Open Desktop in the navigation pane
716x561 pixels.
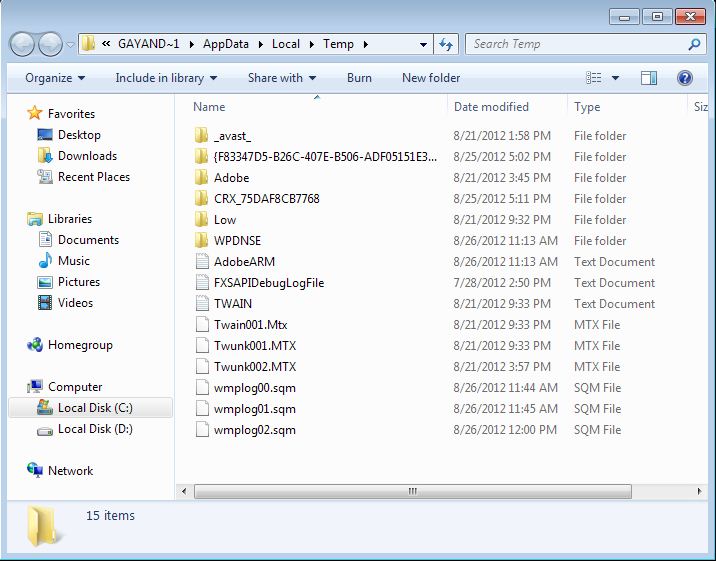[79, 135]
